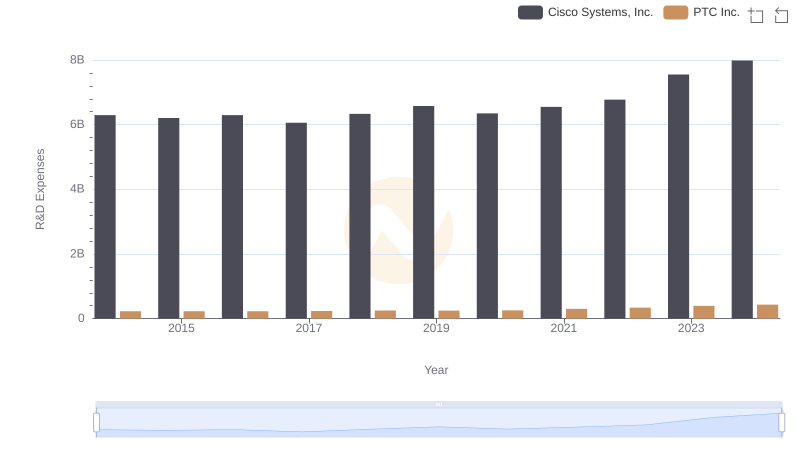Screen dimensions: 800x461
Task: Click the R&D Expenses axis title
Action: coord(40,189)
